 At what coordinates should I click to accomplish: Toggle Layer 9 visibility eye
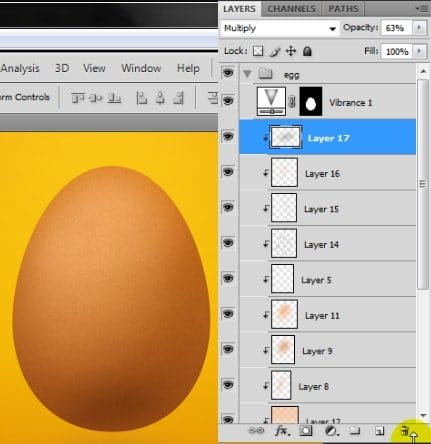(x=228, y=349)
